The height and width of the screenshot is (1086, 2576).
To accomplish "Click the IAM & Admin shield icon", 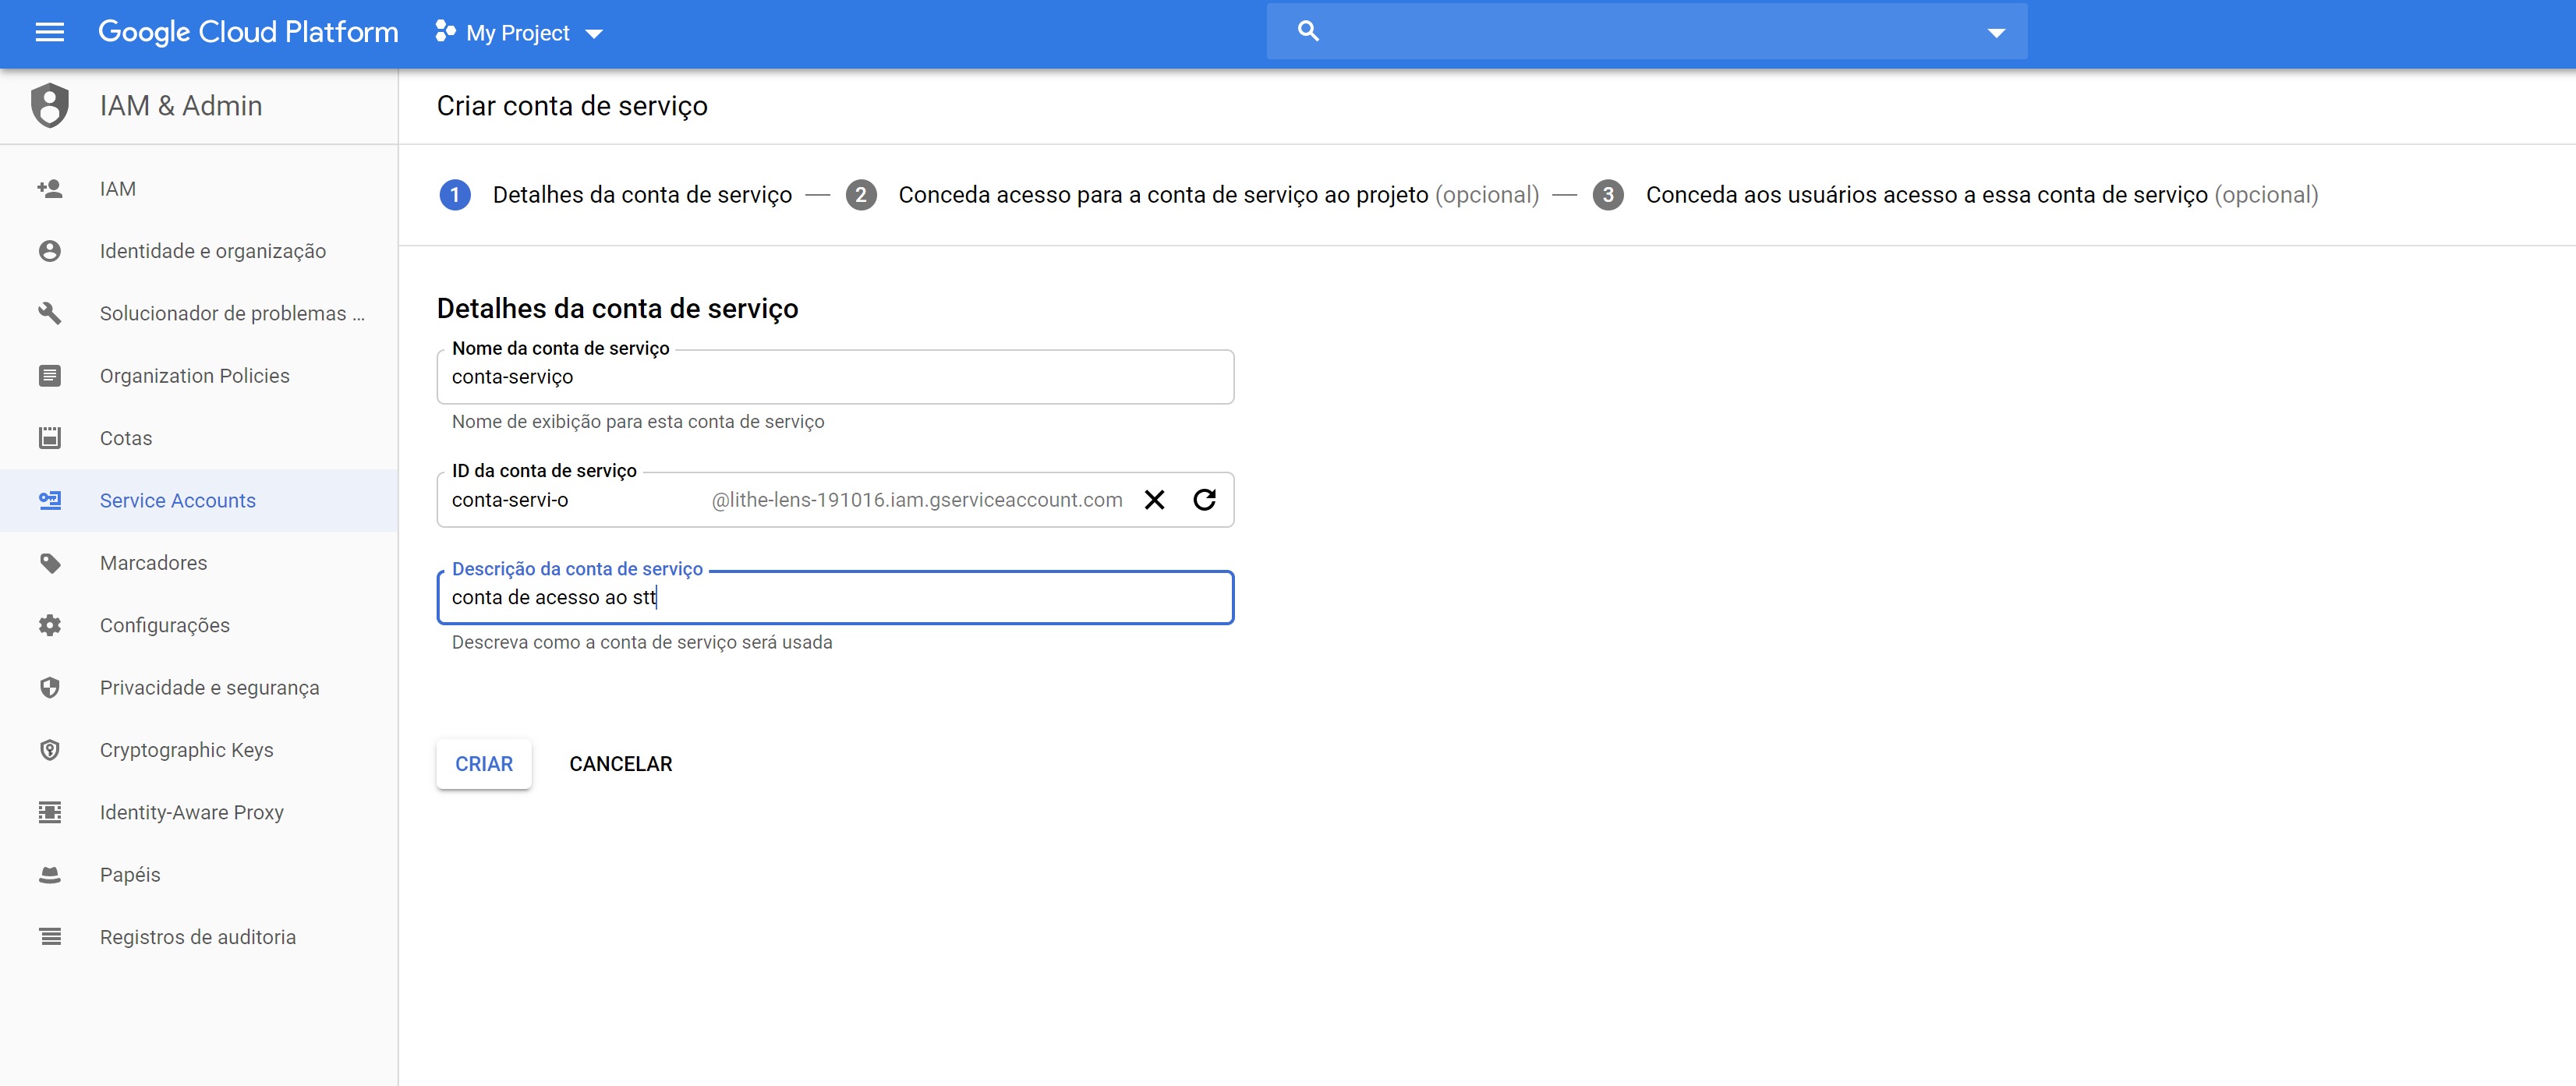I will tap(49, 105).
